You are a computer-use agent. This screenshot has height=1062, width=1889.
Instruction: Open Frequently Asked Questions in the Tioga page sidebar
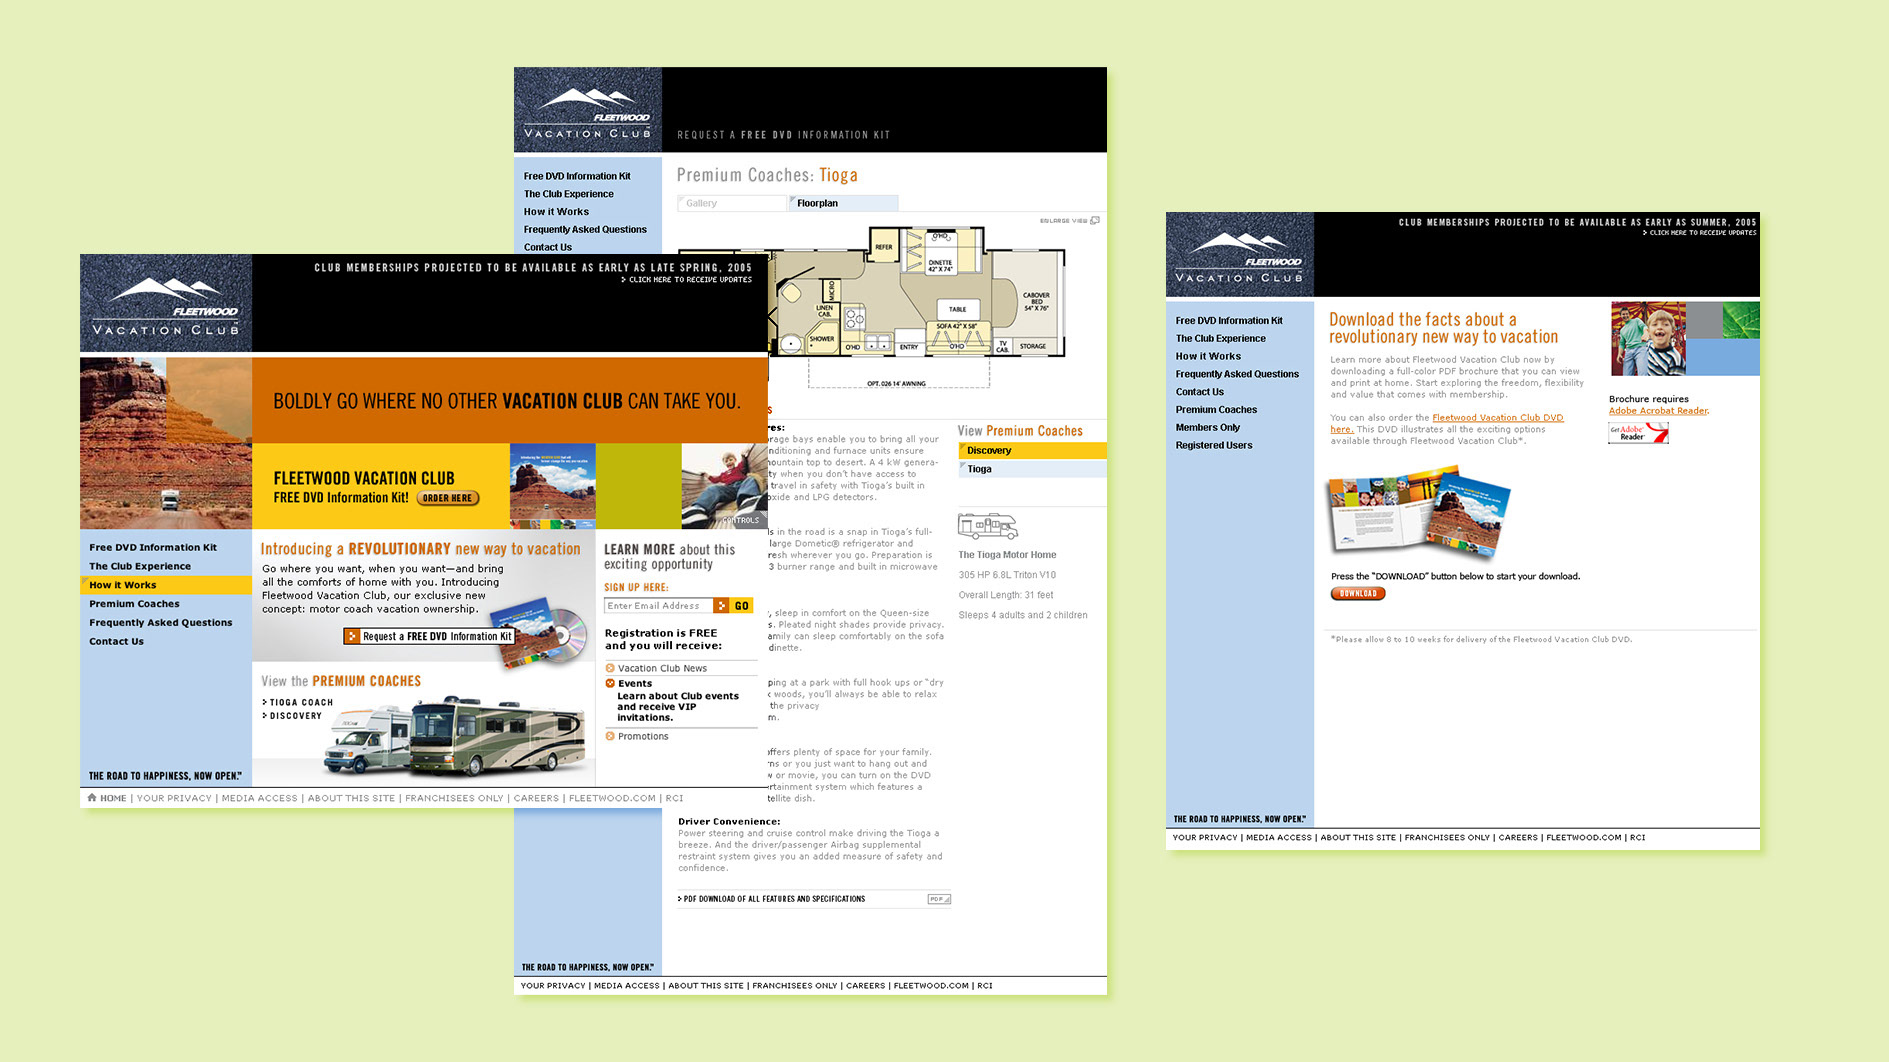click(x=585, y=230)
